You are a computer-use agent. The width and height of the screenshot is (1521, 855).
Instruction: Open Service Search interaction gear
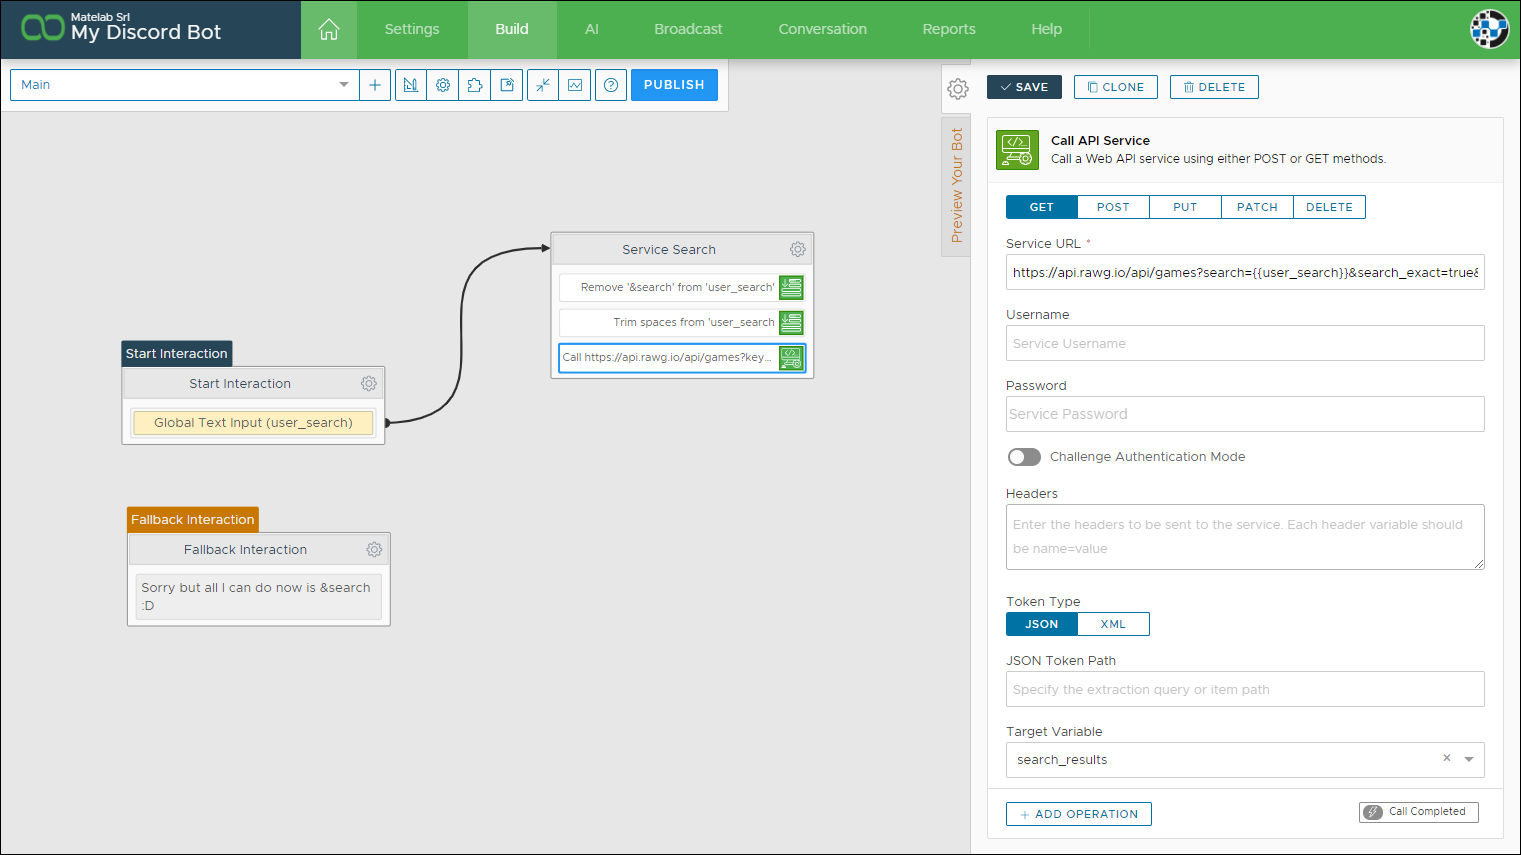(x=797, y=249)
